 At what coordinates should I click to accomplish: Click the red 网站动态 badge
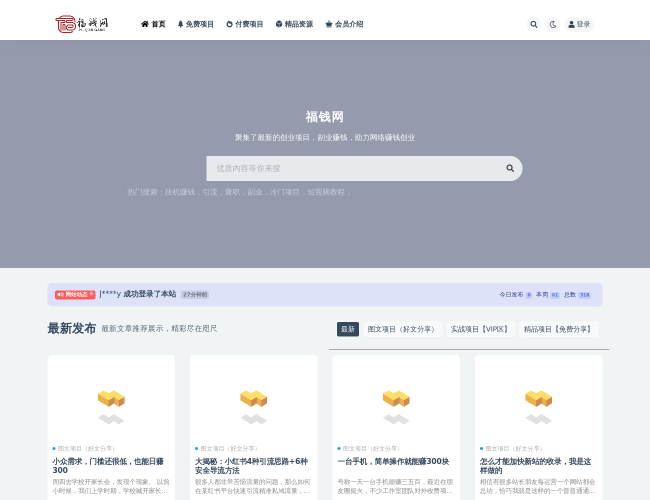tap(75, 295)
